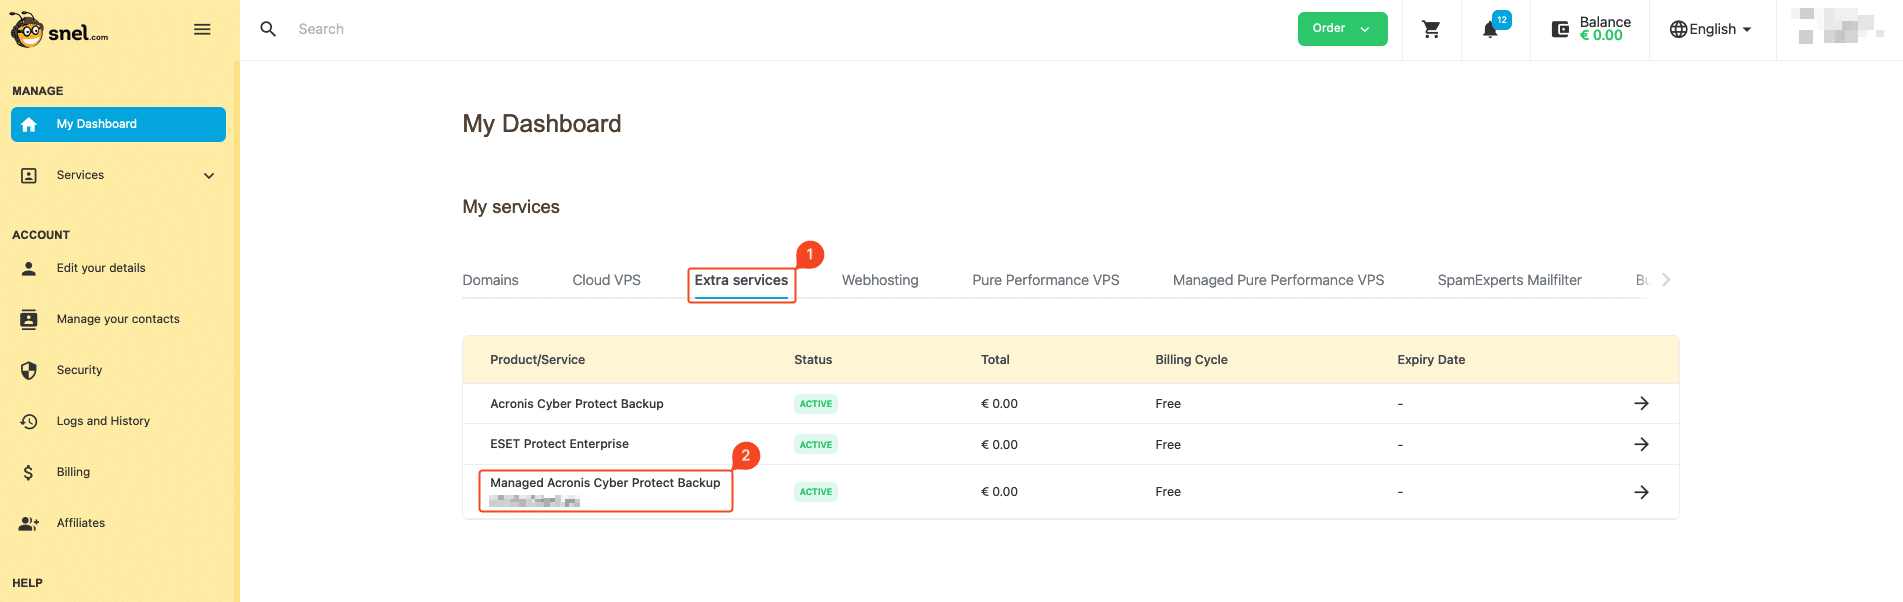Viewport: 1903px width, 602px height.
Task: Open ESET Protect Enterprise row arrow
Action: click(x=1641, y=444)
